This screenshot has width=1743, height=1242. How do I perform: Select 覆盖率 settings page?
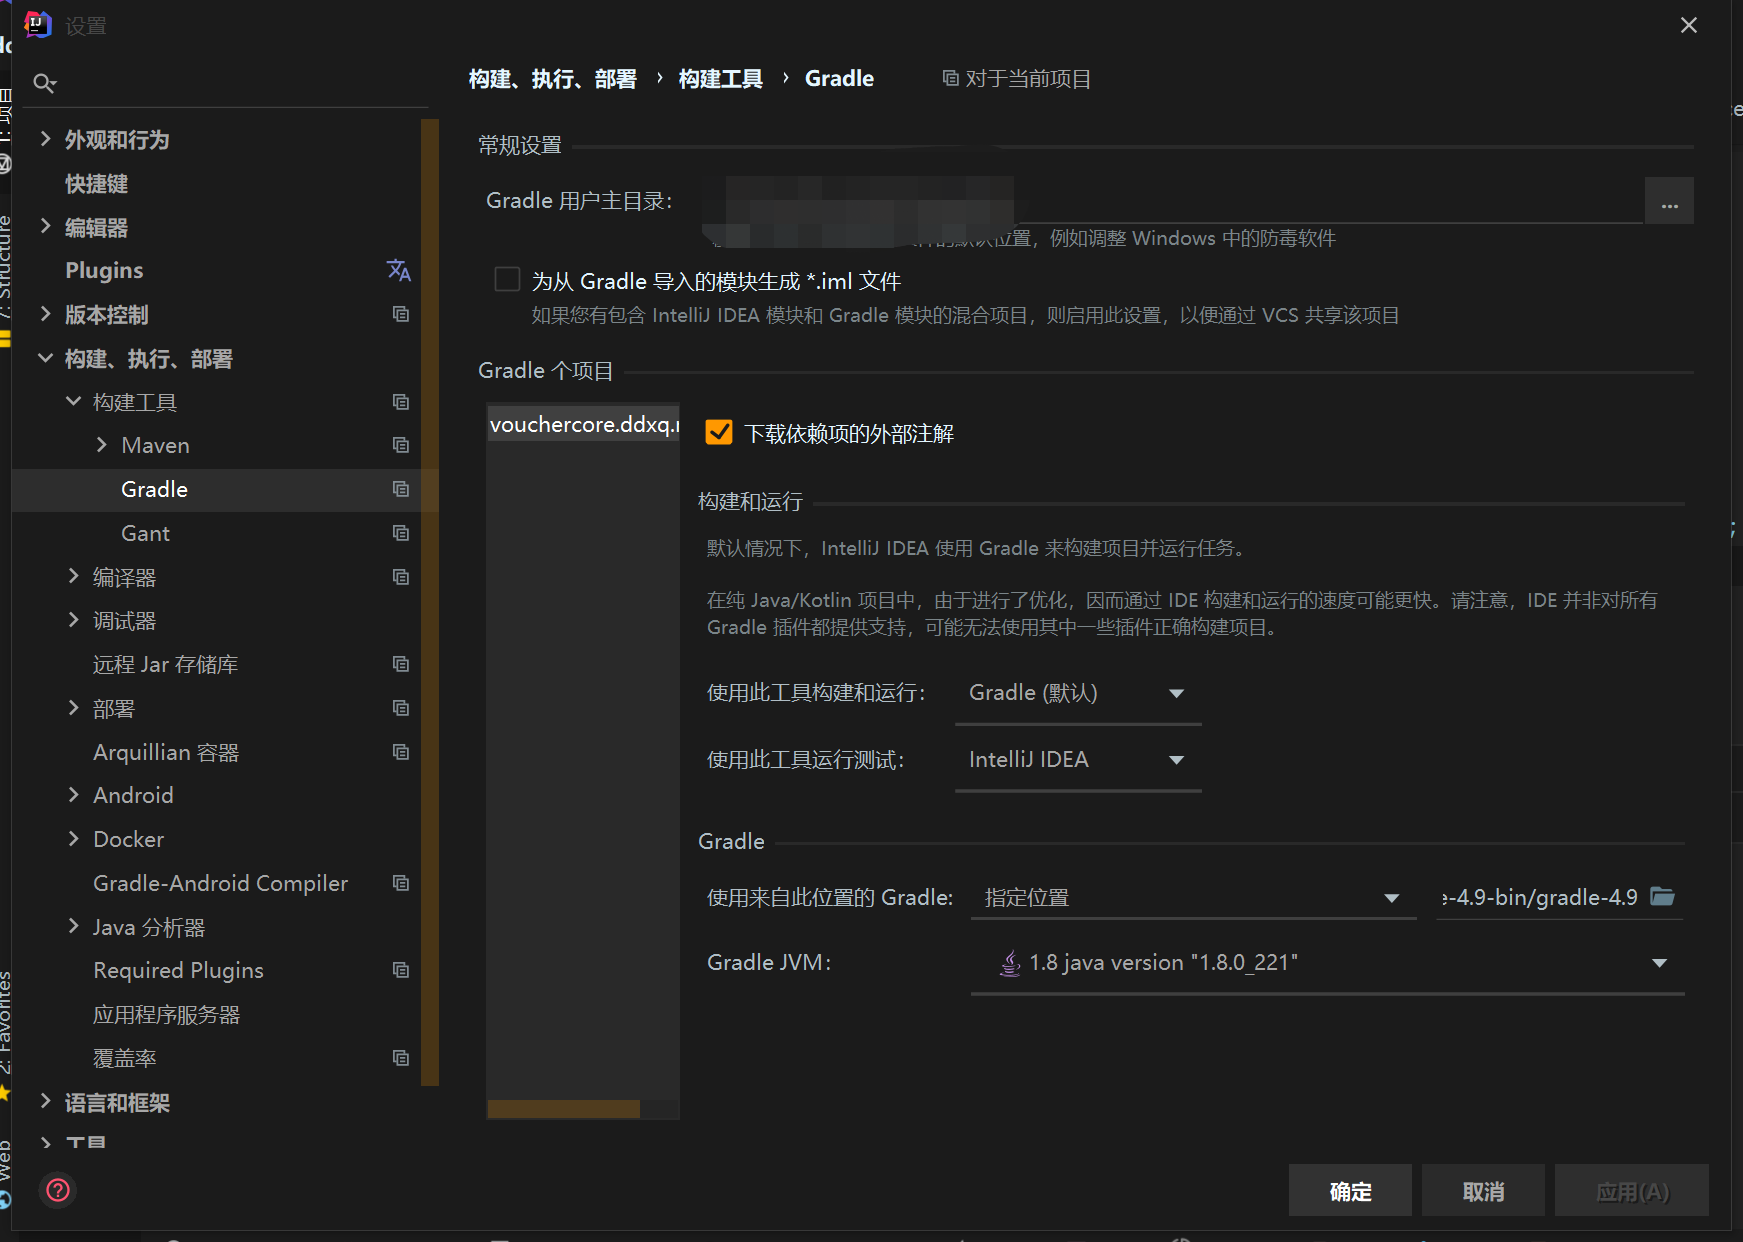(x=124, y=1058)
